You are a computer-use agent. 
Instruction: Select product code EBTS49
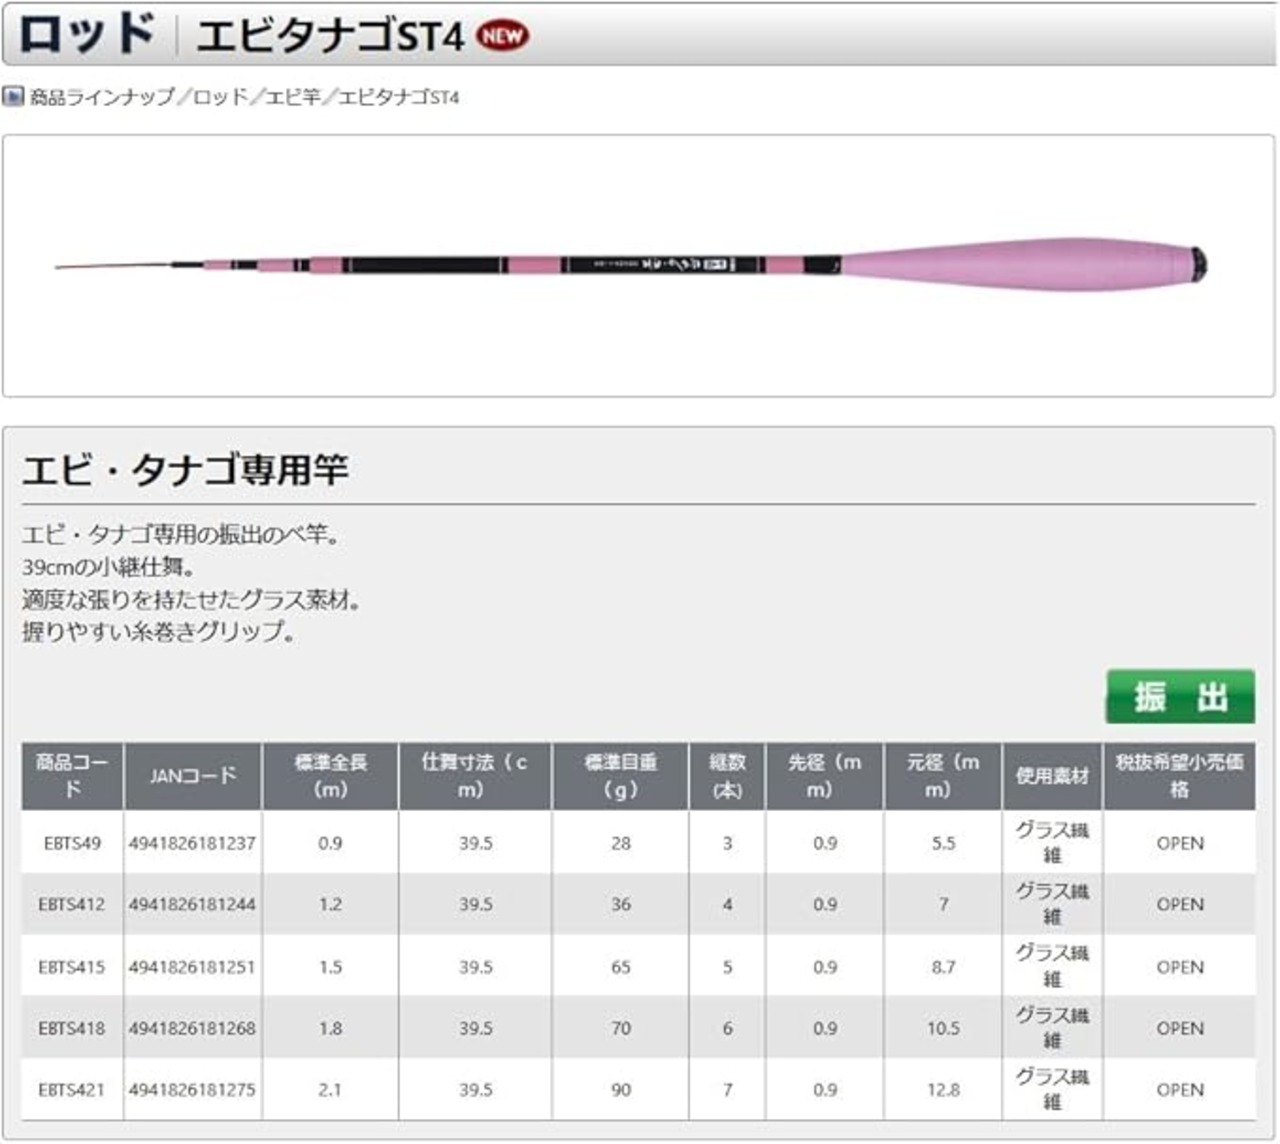pos(72,843)
